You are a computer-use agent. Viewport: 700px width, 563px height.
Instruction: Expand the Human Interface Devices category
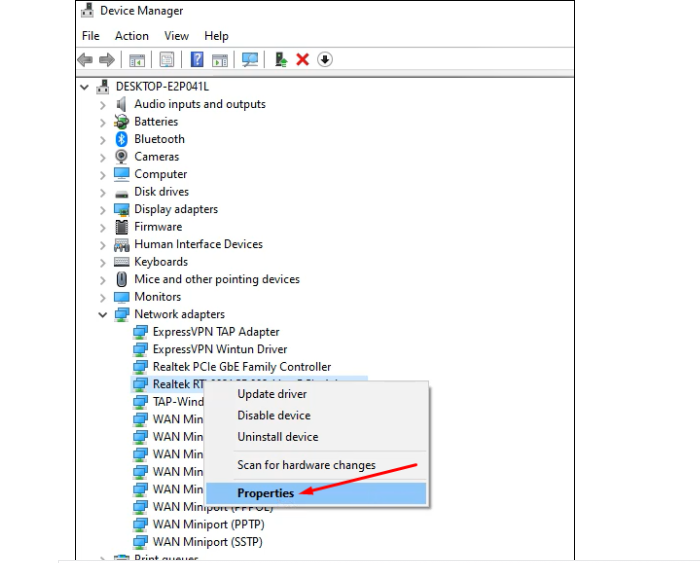103,245
